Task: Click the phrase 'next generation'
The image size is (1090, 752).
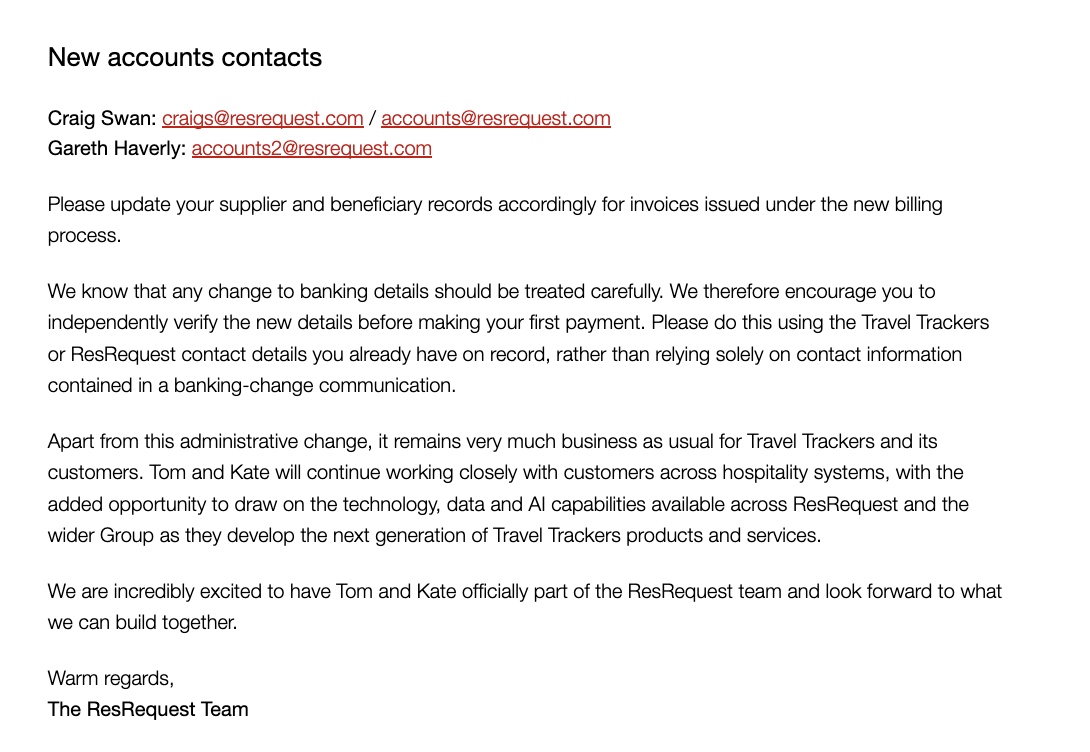Action: pyautogui.click(x=402, y=535)
